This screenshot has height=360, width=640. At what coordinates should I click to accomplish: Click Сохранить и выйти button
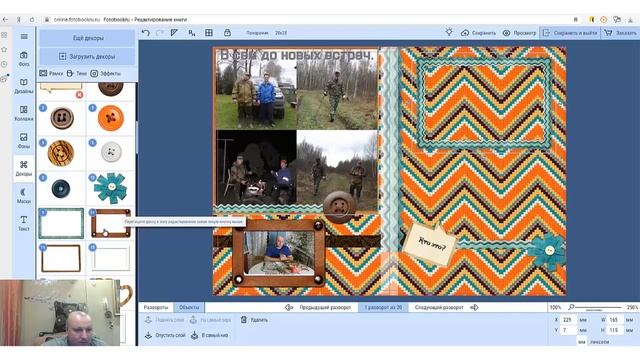point(570,33)
